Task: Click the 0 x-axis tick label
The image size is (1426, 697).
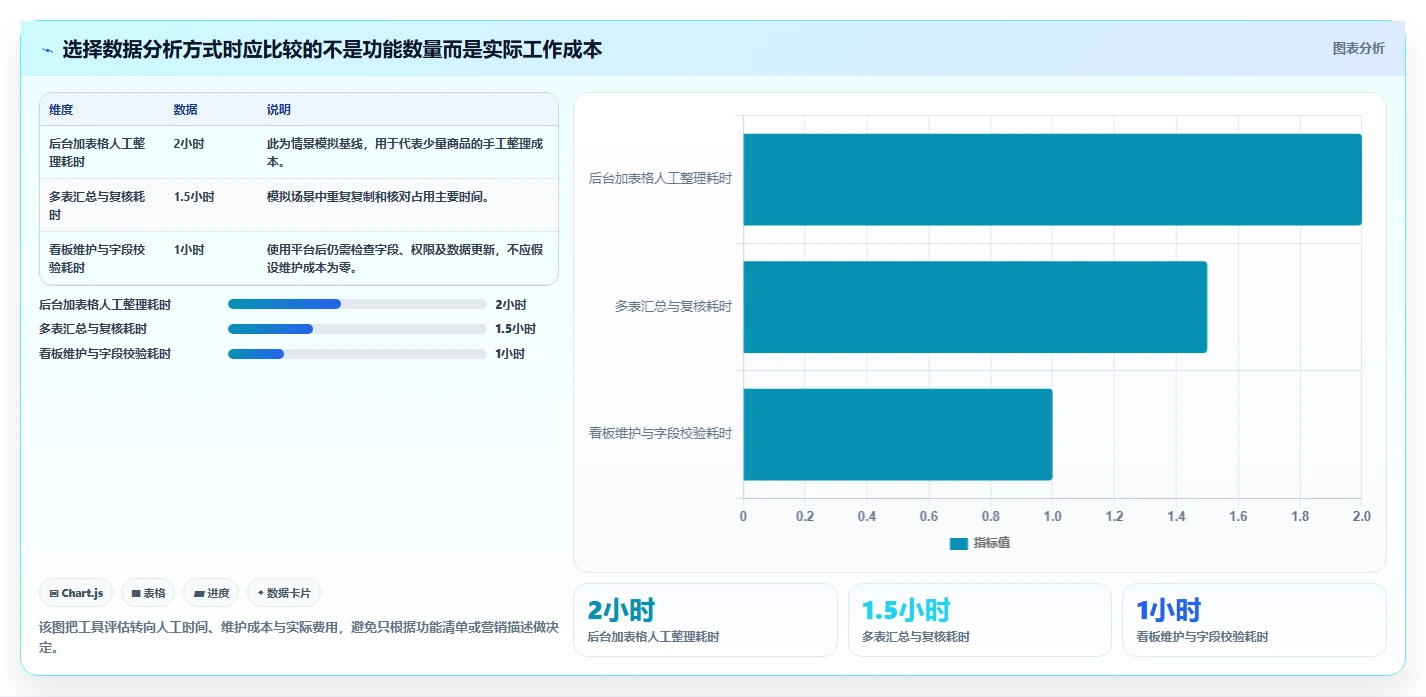Action: pyautogui.click(x=743, y=517)
